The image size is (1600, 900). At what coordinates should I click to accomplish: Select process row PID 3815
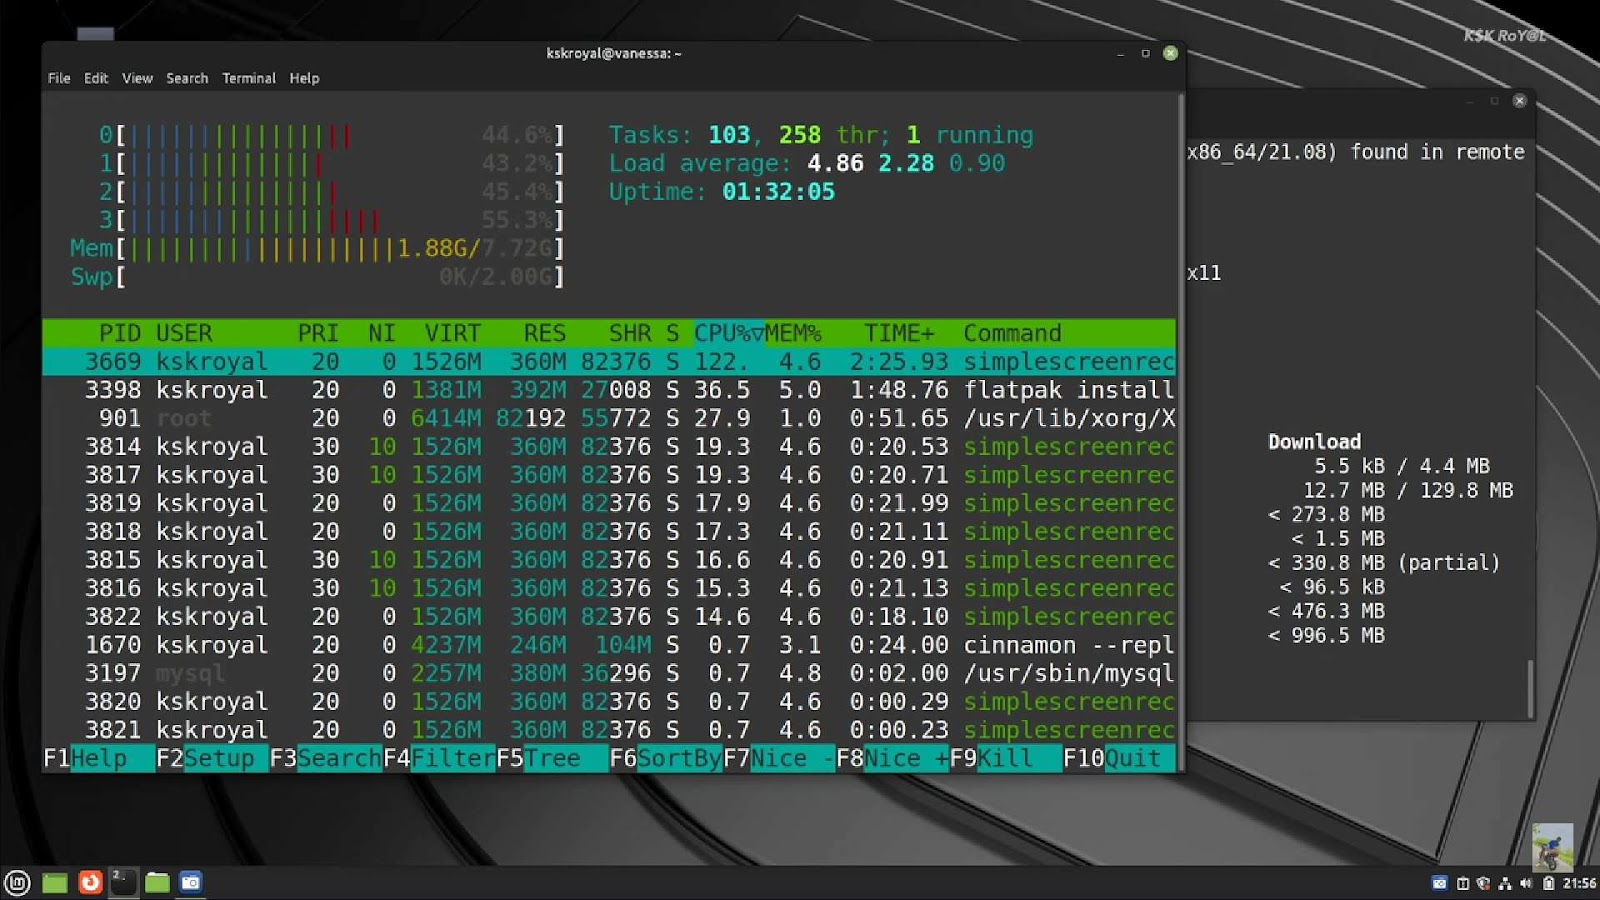[x=609, y=560]
